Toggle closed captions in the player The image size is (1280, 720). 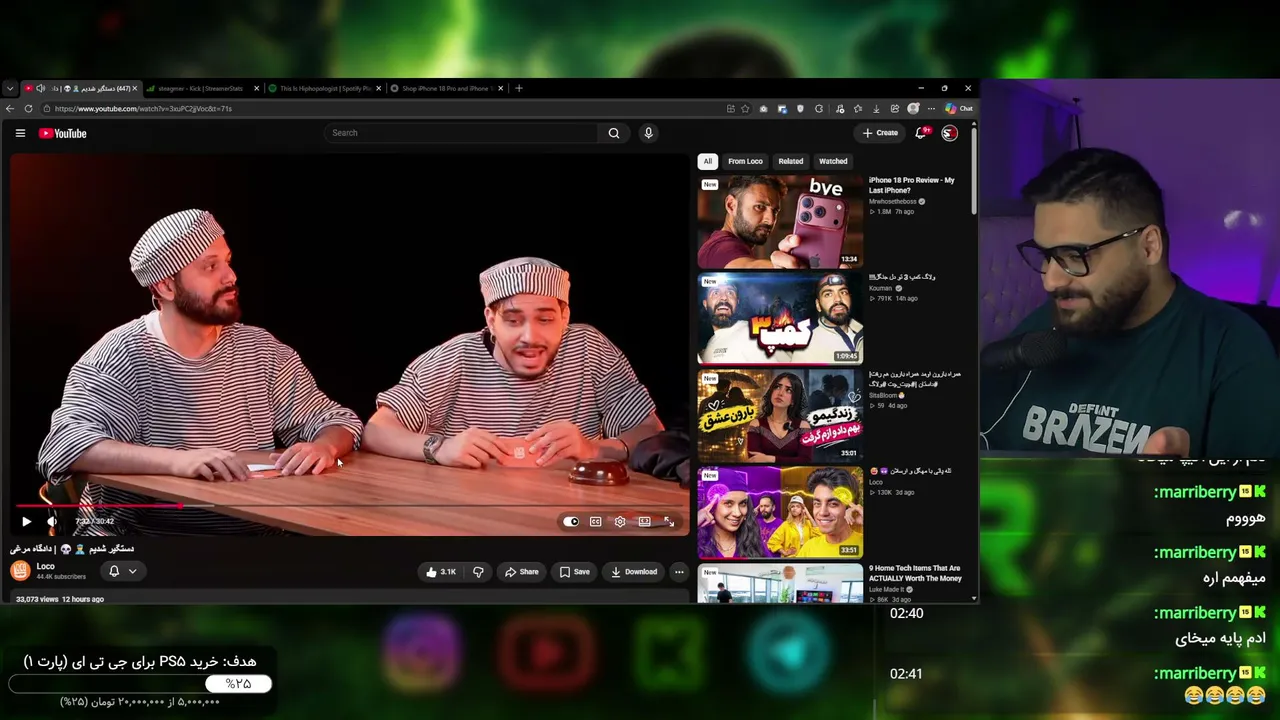[595, 521]
